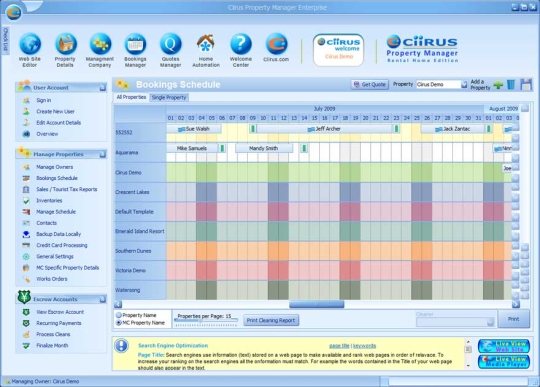Click the Process Cleans icon
Image resolution: width=540 pixels, height=387 pixels.
[26, 334]
